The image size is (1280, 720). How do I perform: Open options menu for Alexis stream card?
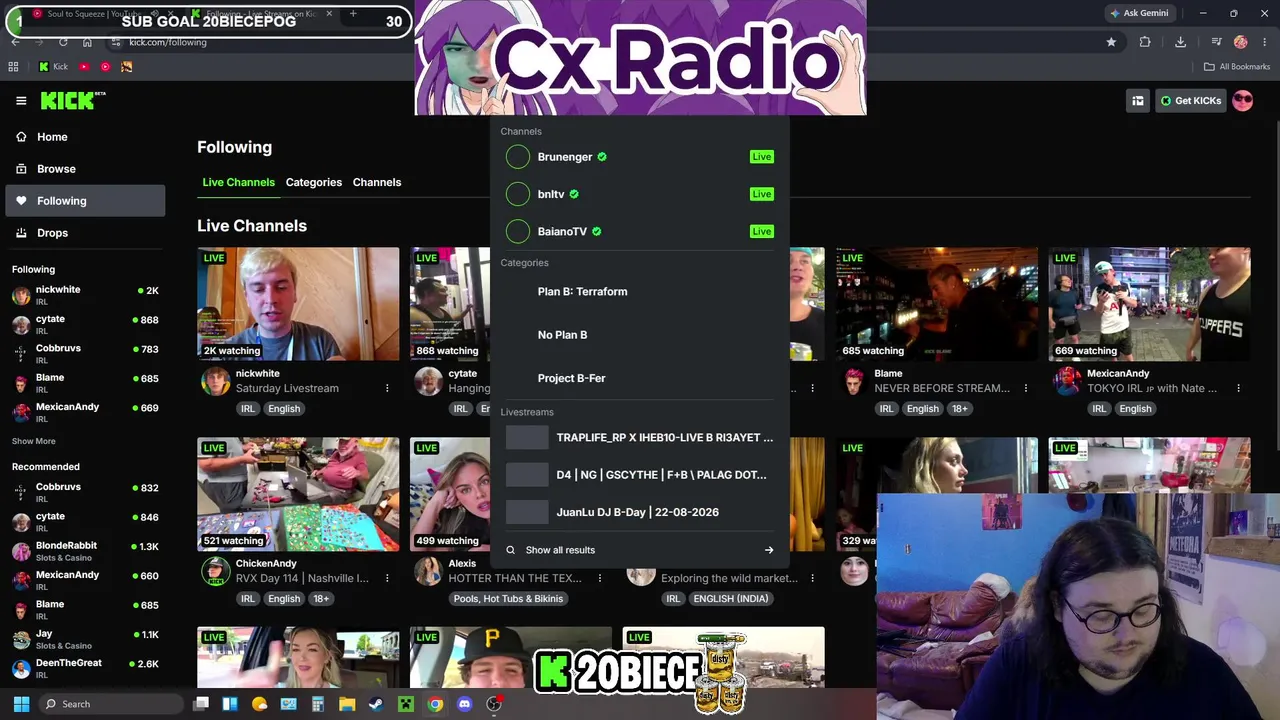click(600, 578)
